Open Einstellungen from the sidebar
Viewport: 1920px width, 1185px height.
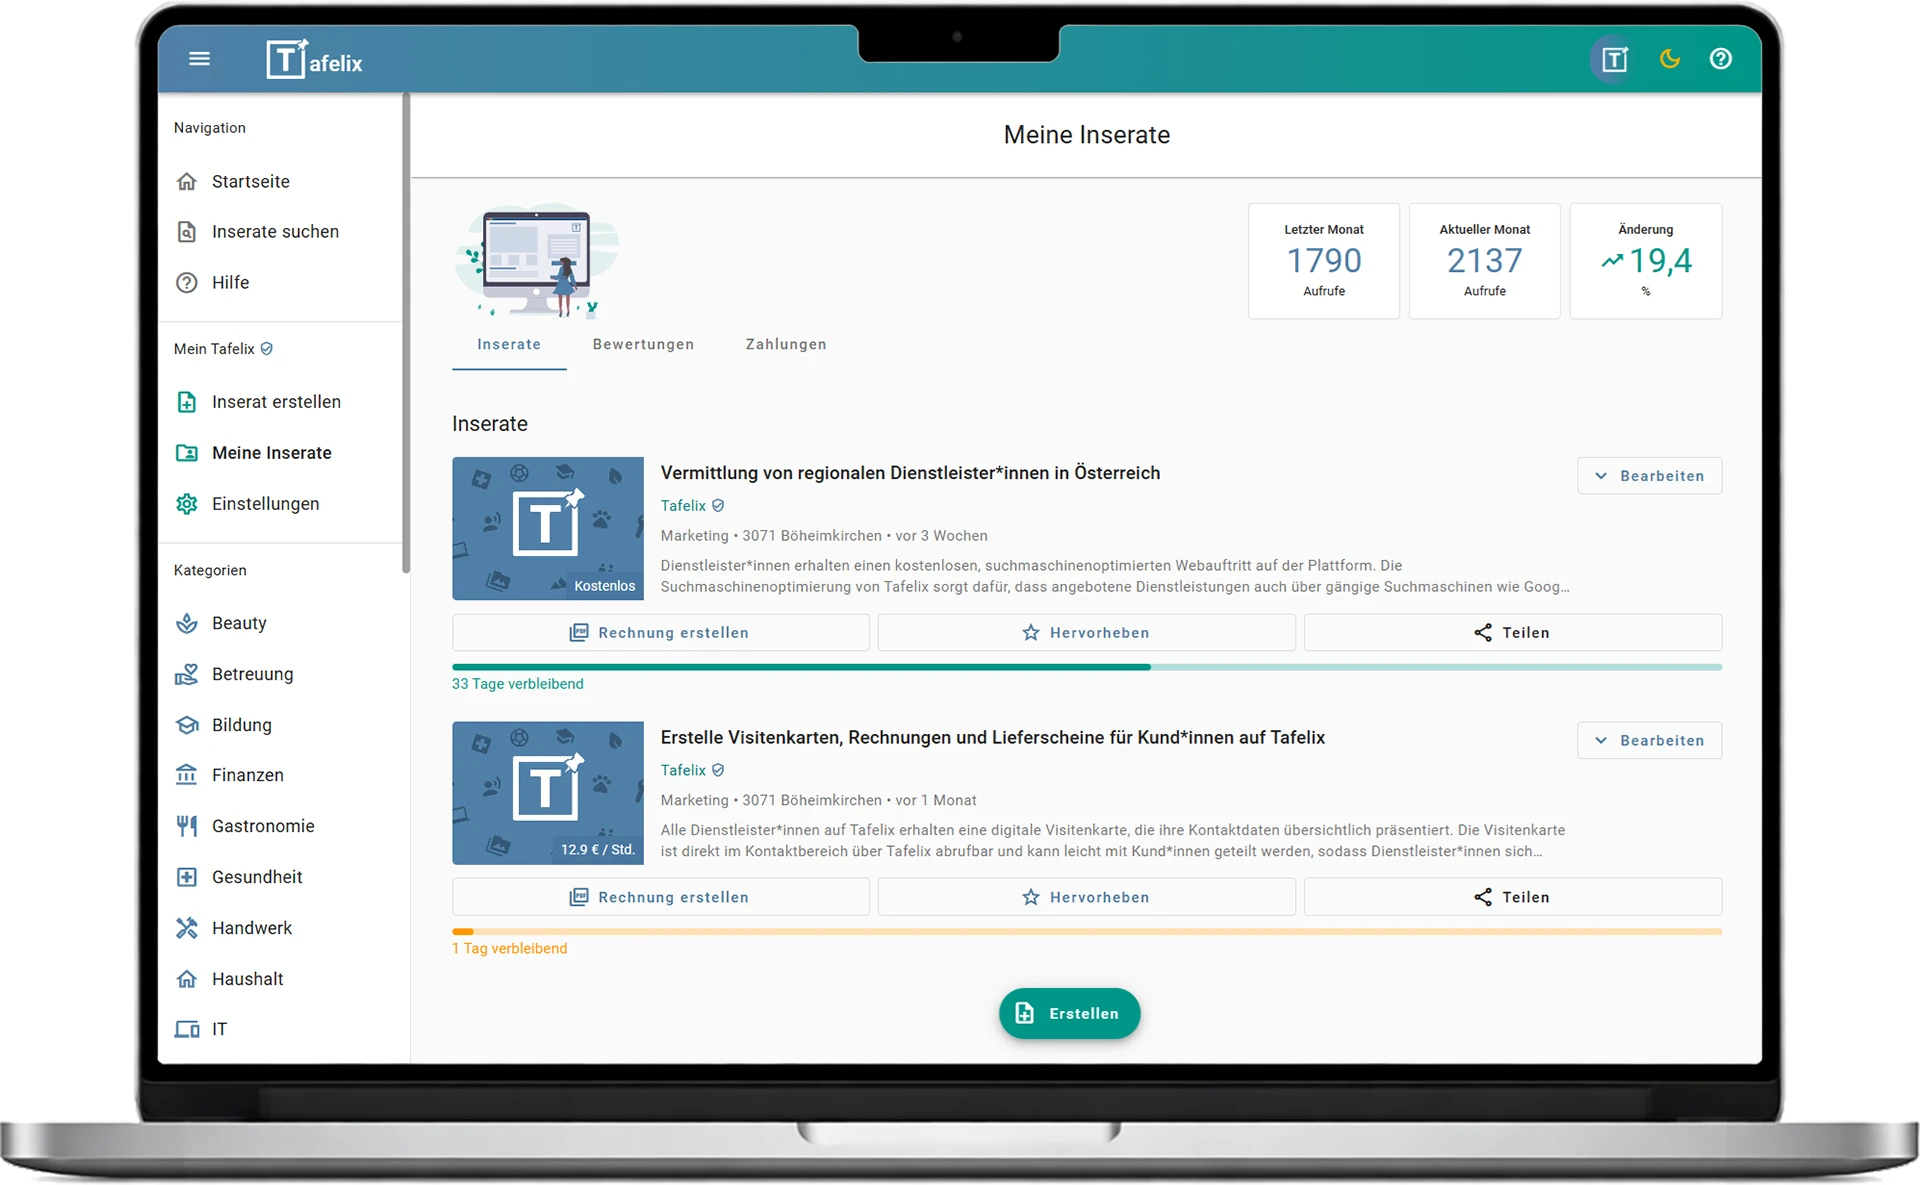pyautogui.click(x=264, y=504)
